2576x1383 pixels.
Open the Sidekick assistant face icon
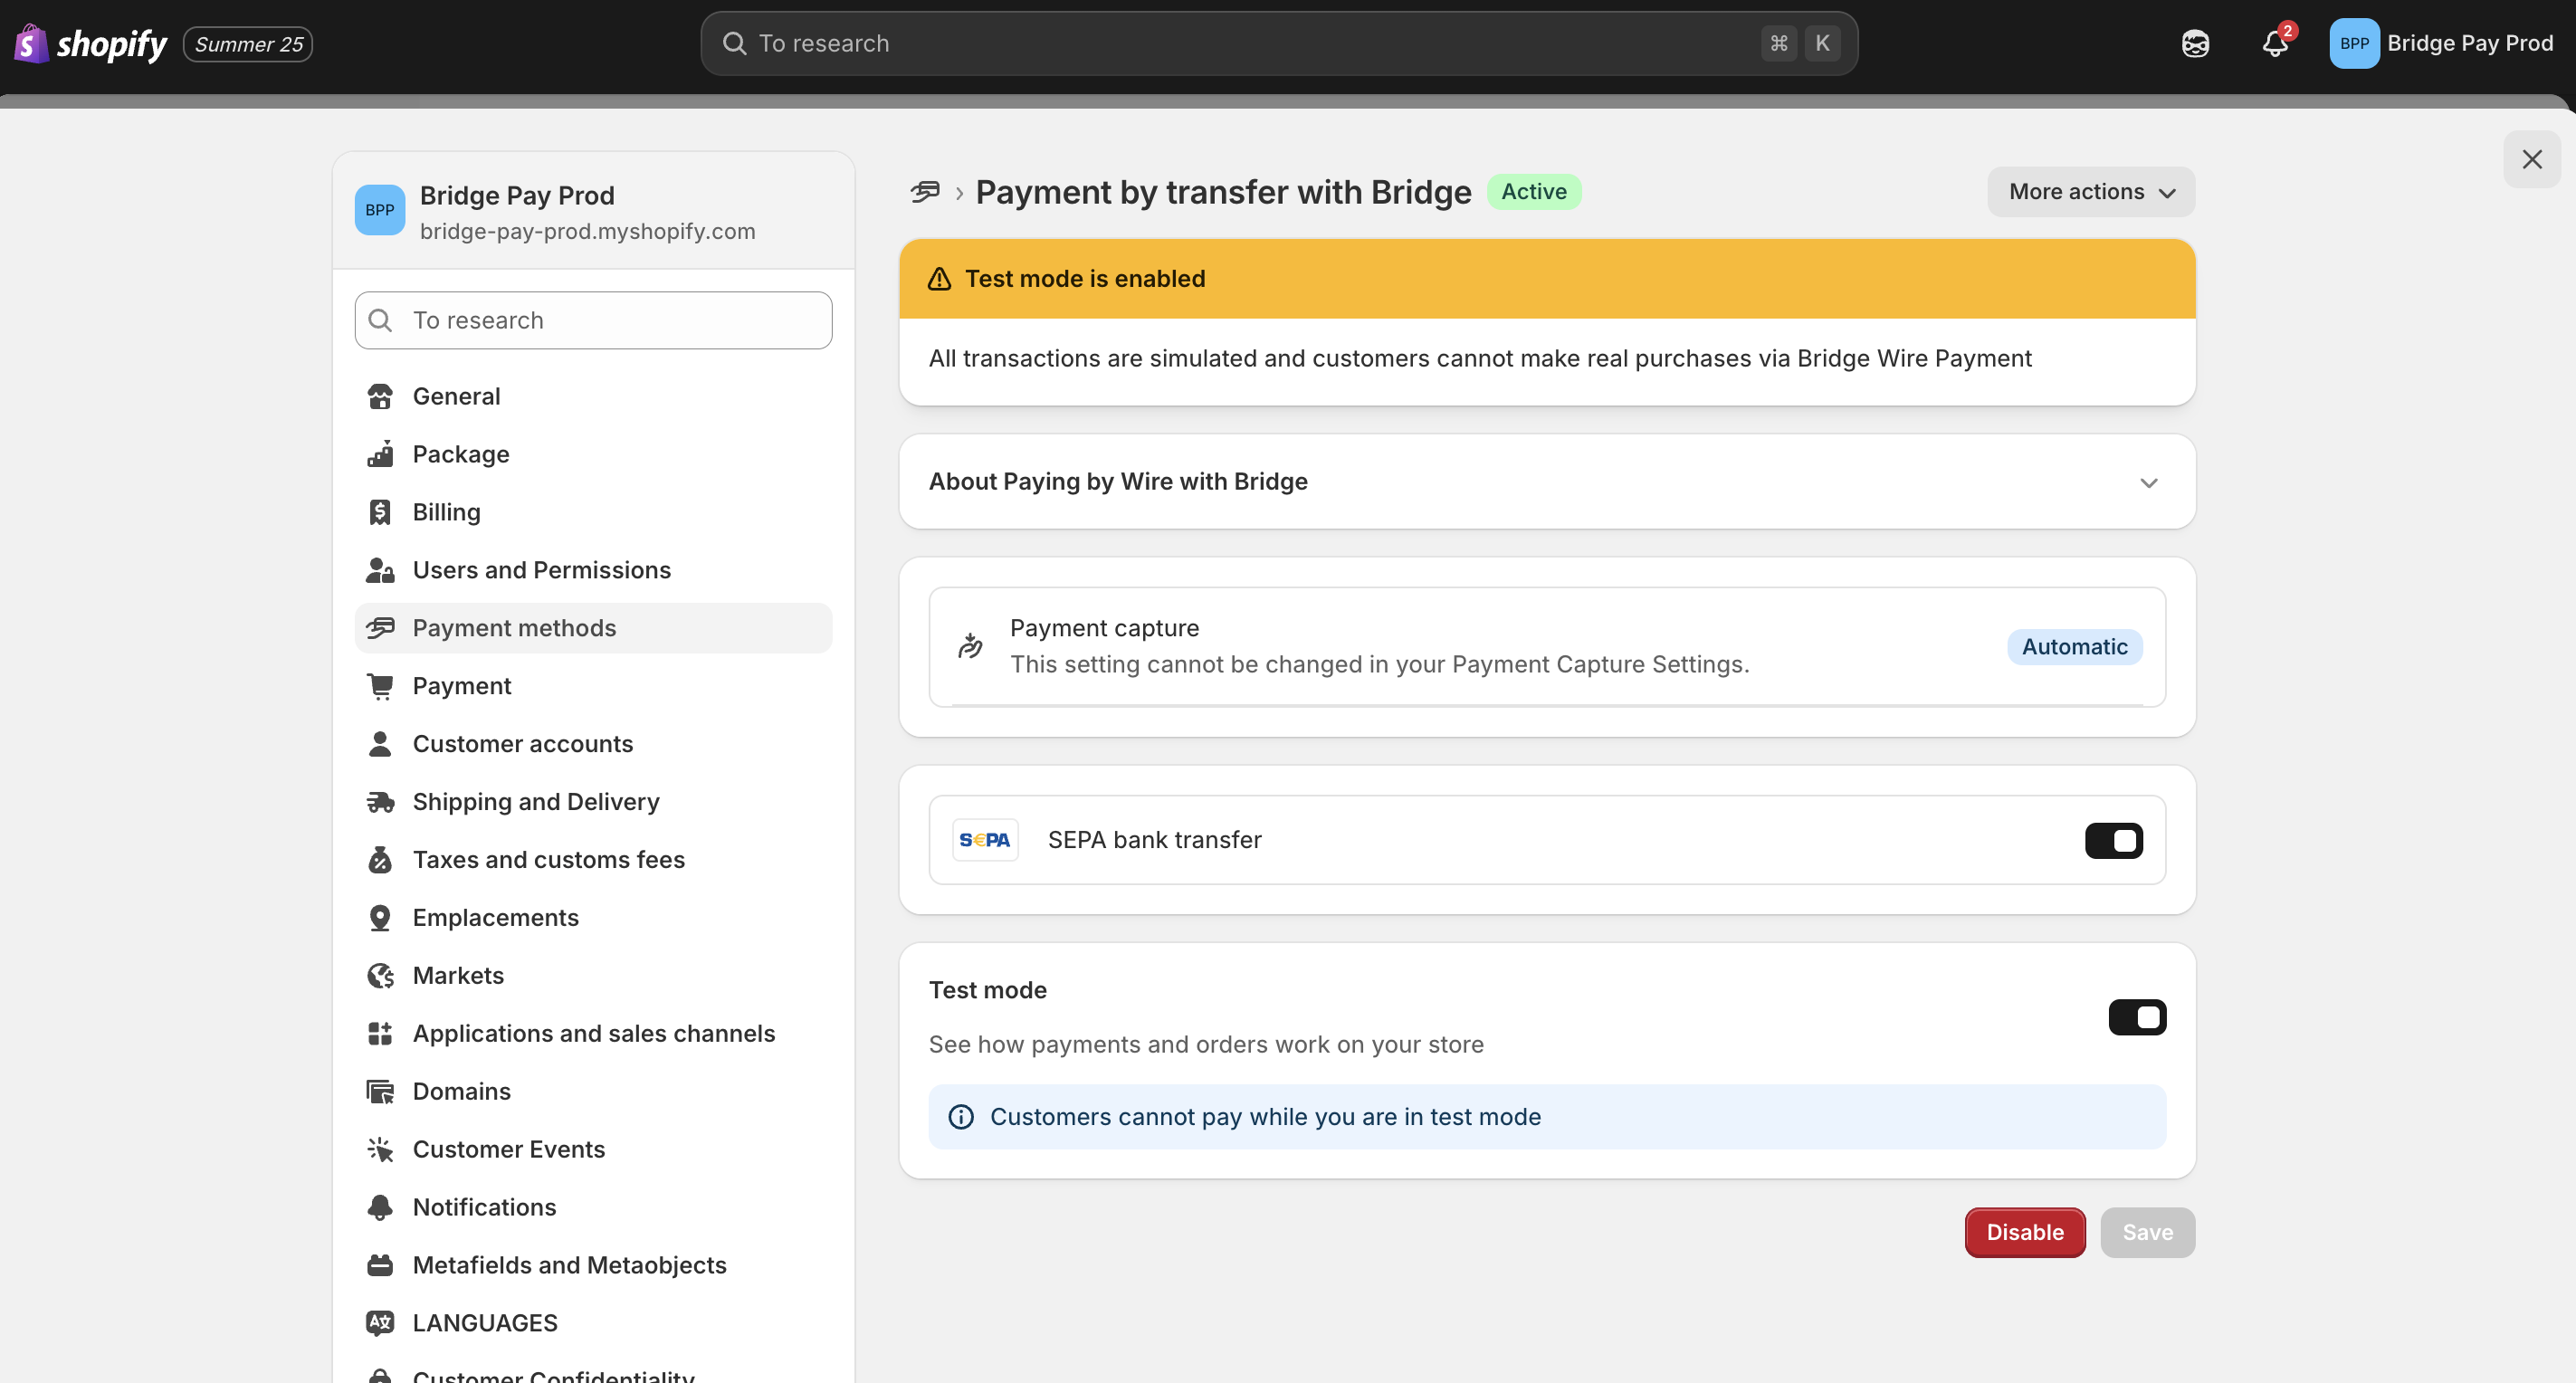[2195, 44]
